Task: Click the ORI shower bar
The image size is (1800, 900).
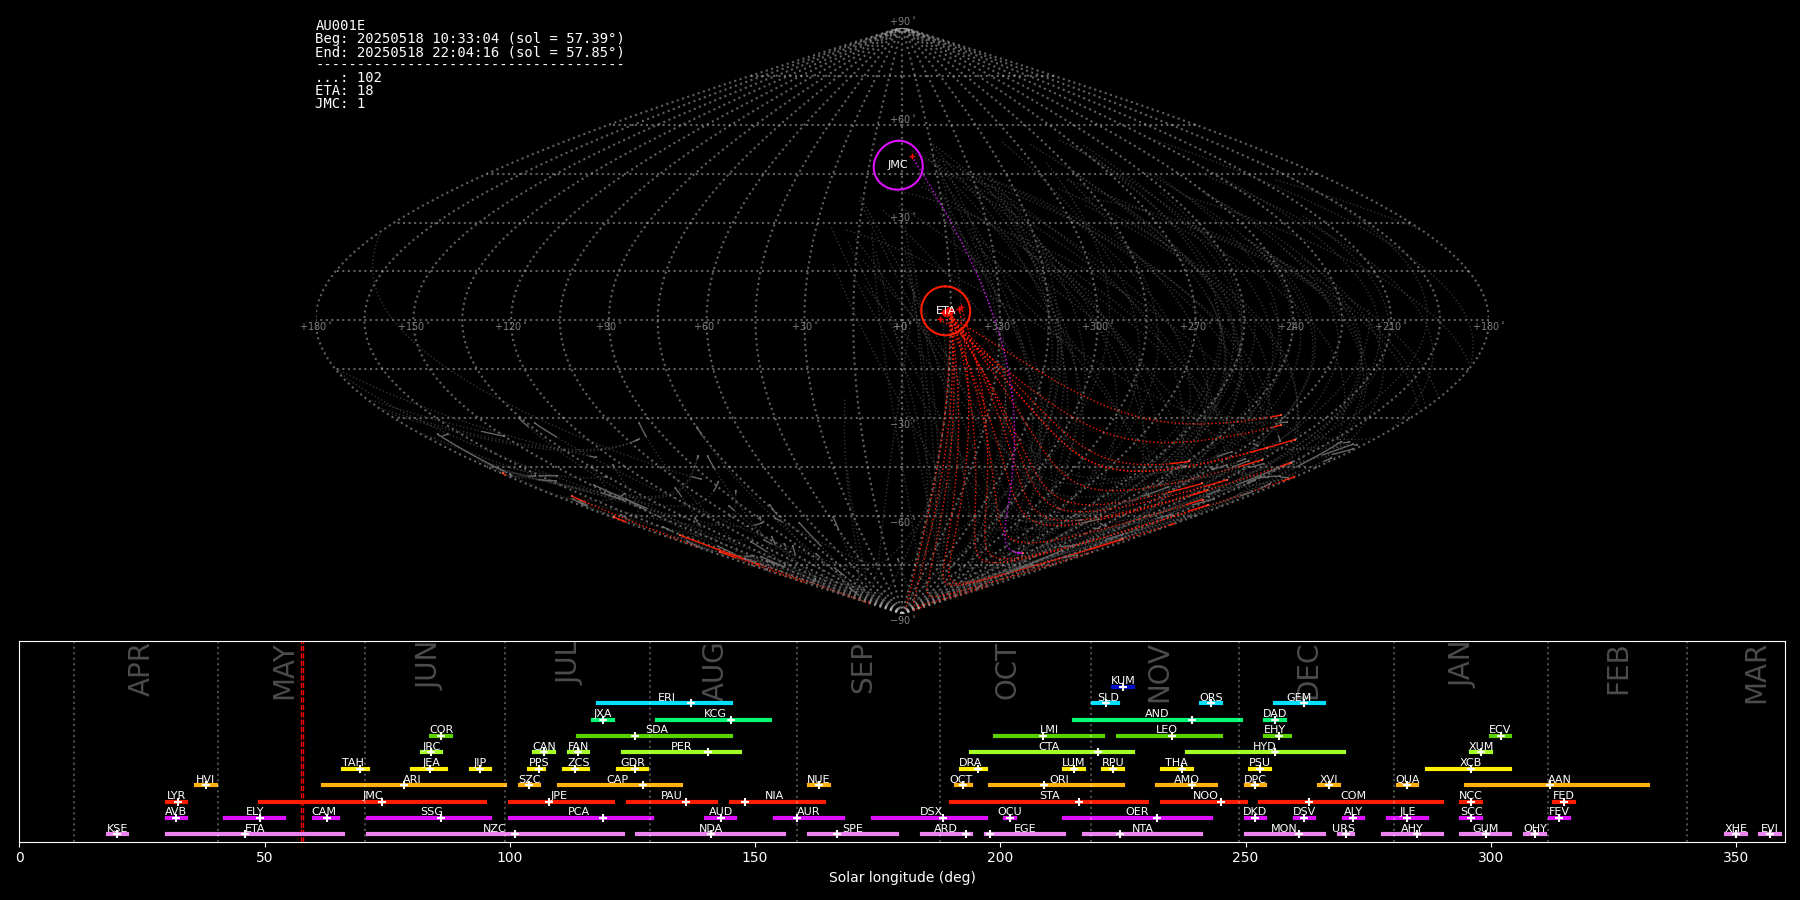Action: (1056, 785)
